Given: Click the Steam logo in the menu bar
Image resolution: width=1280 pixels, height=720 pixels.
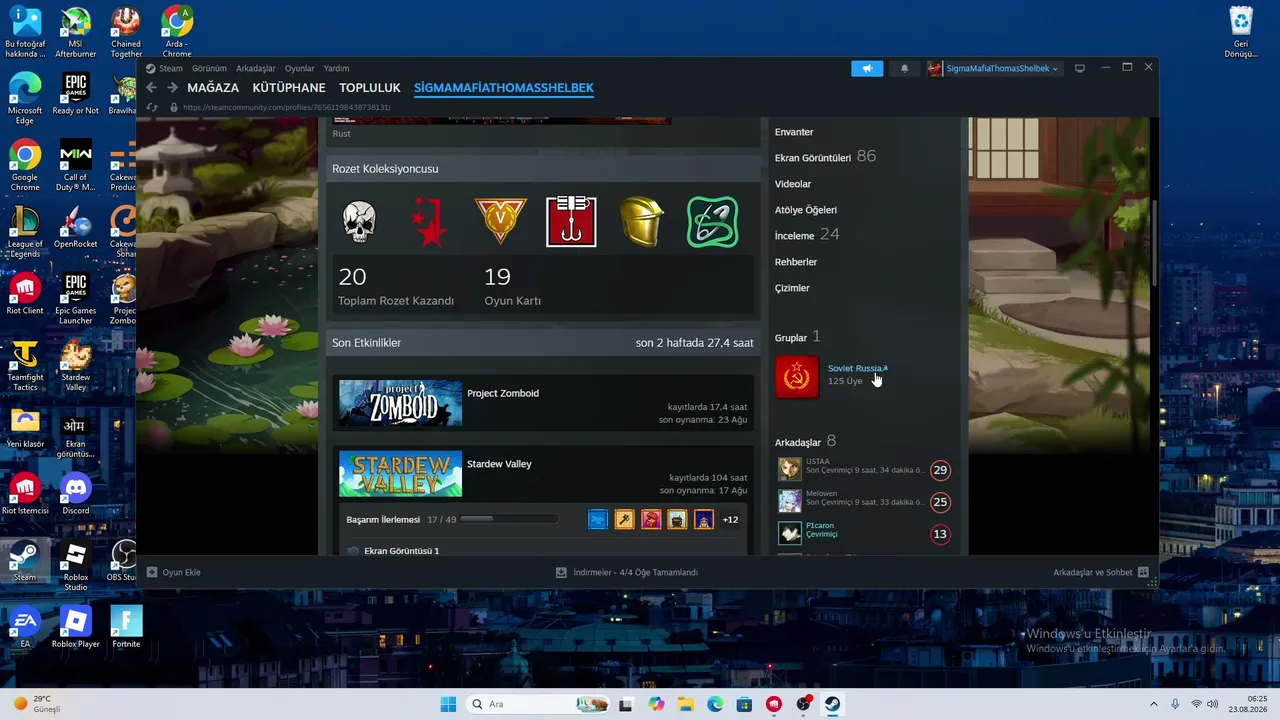Looking at the screenshot, I should (x=151, y=68).
